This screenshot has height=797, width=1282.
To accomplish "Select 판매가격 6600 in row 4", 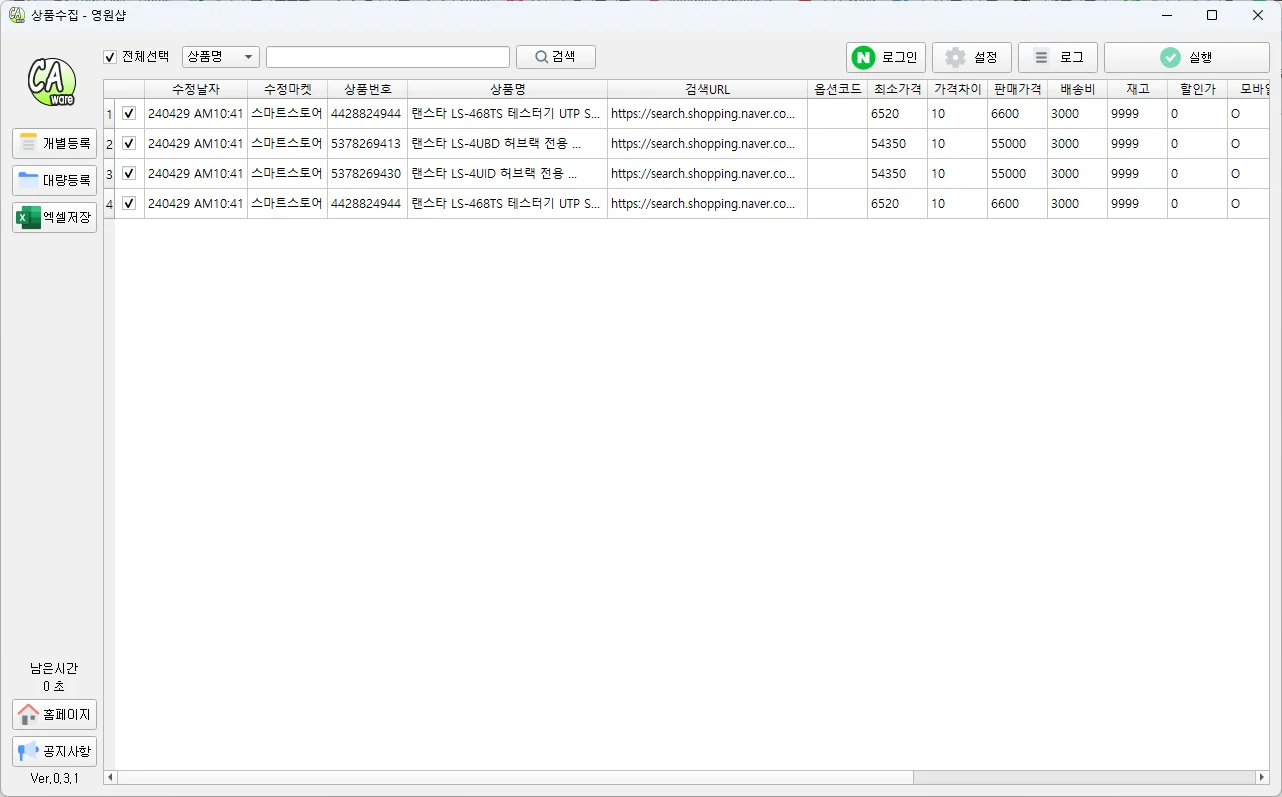I will (x=1018, y=204).
